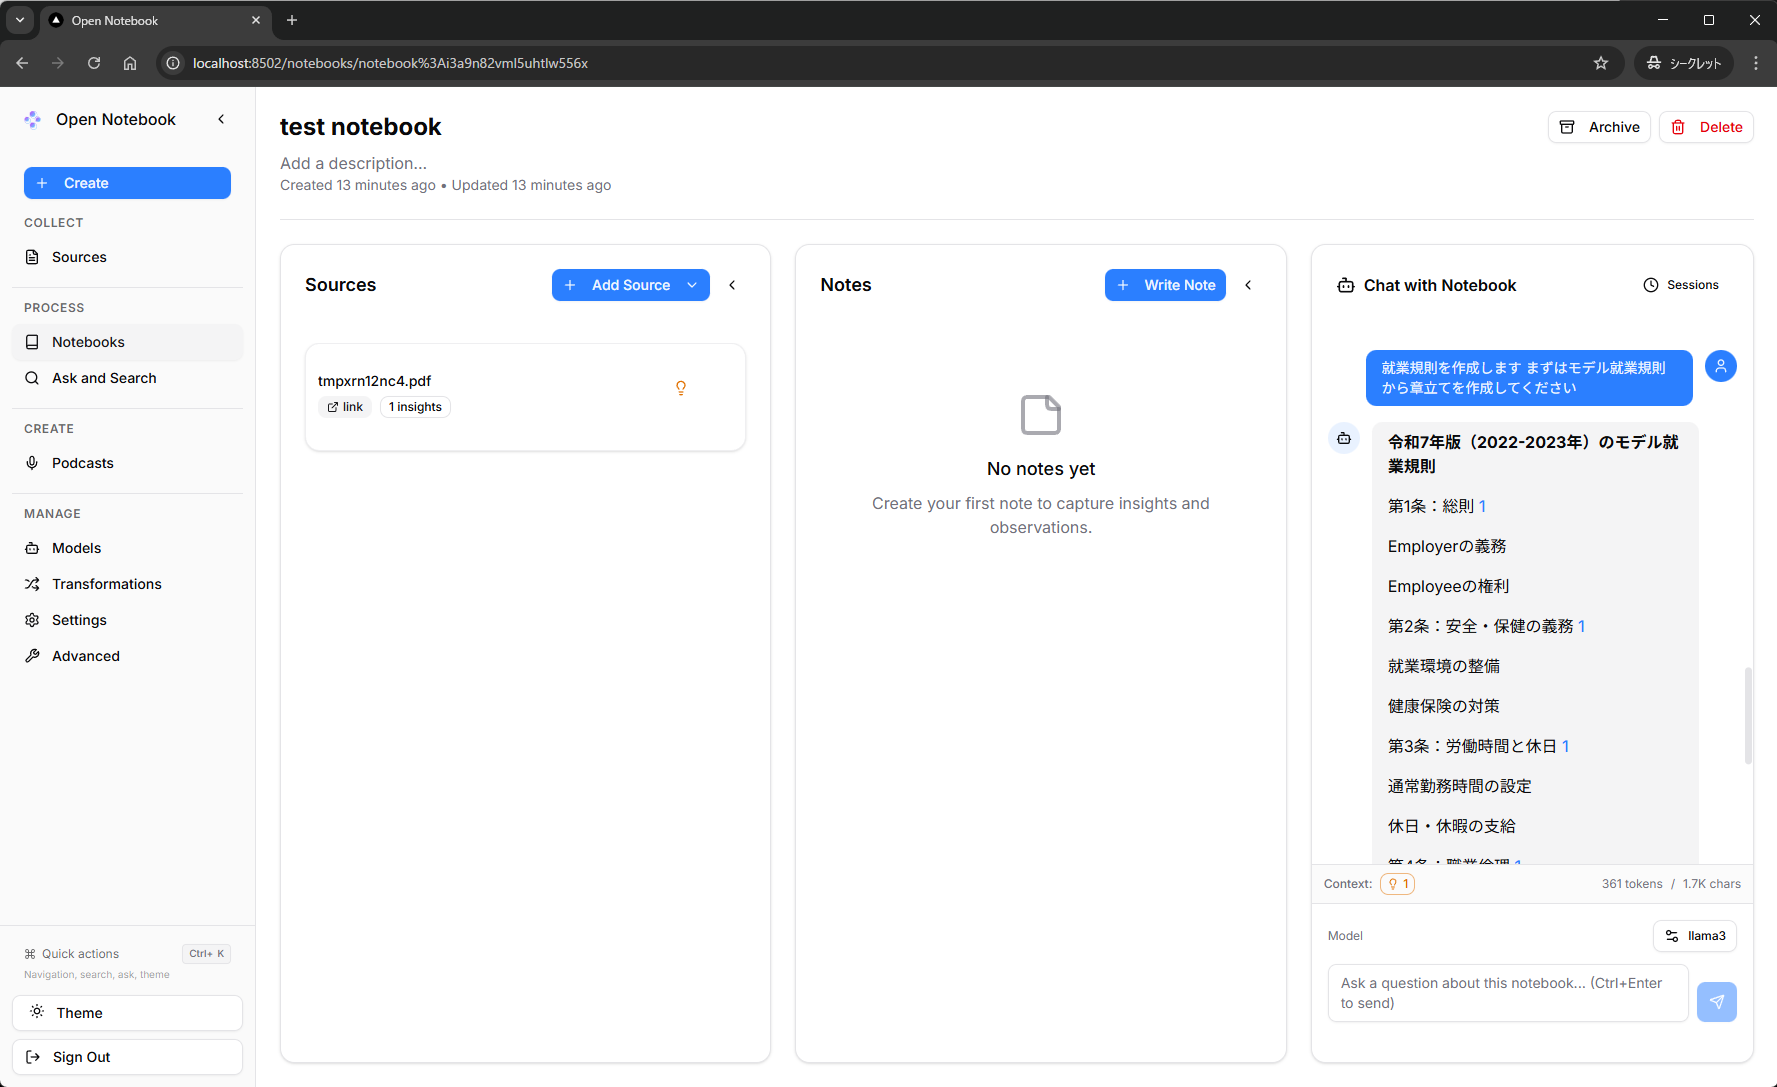
Task: Click the Theme button
Action: click(127, 1013)
